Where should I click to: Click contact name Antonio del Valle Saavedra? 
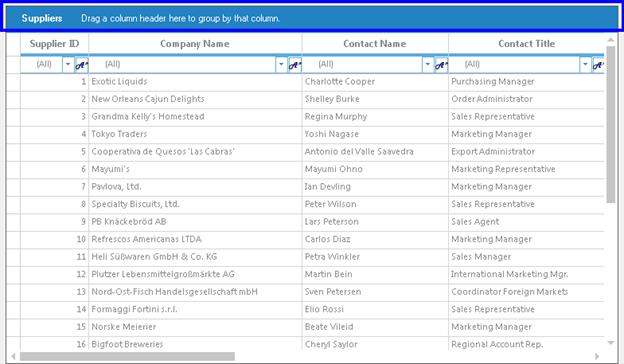[x=359, y=152]
